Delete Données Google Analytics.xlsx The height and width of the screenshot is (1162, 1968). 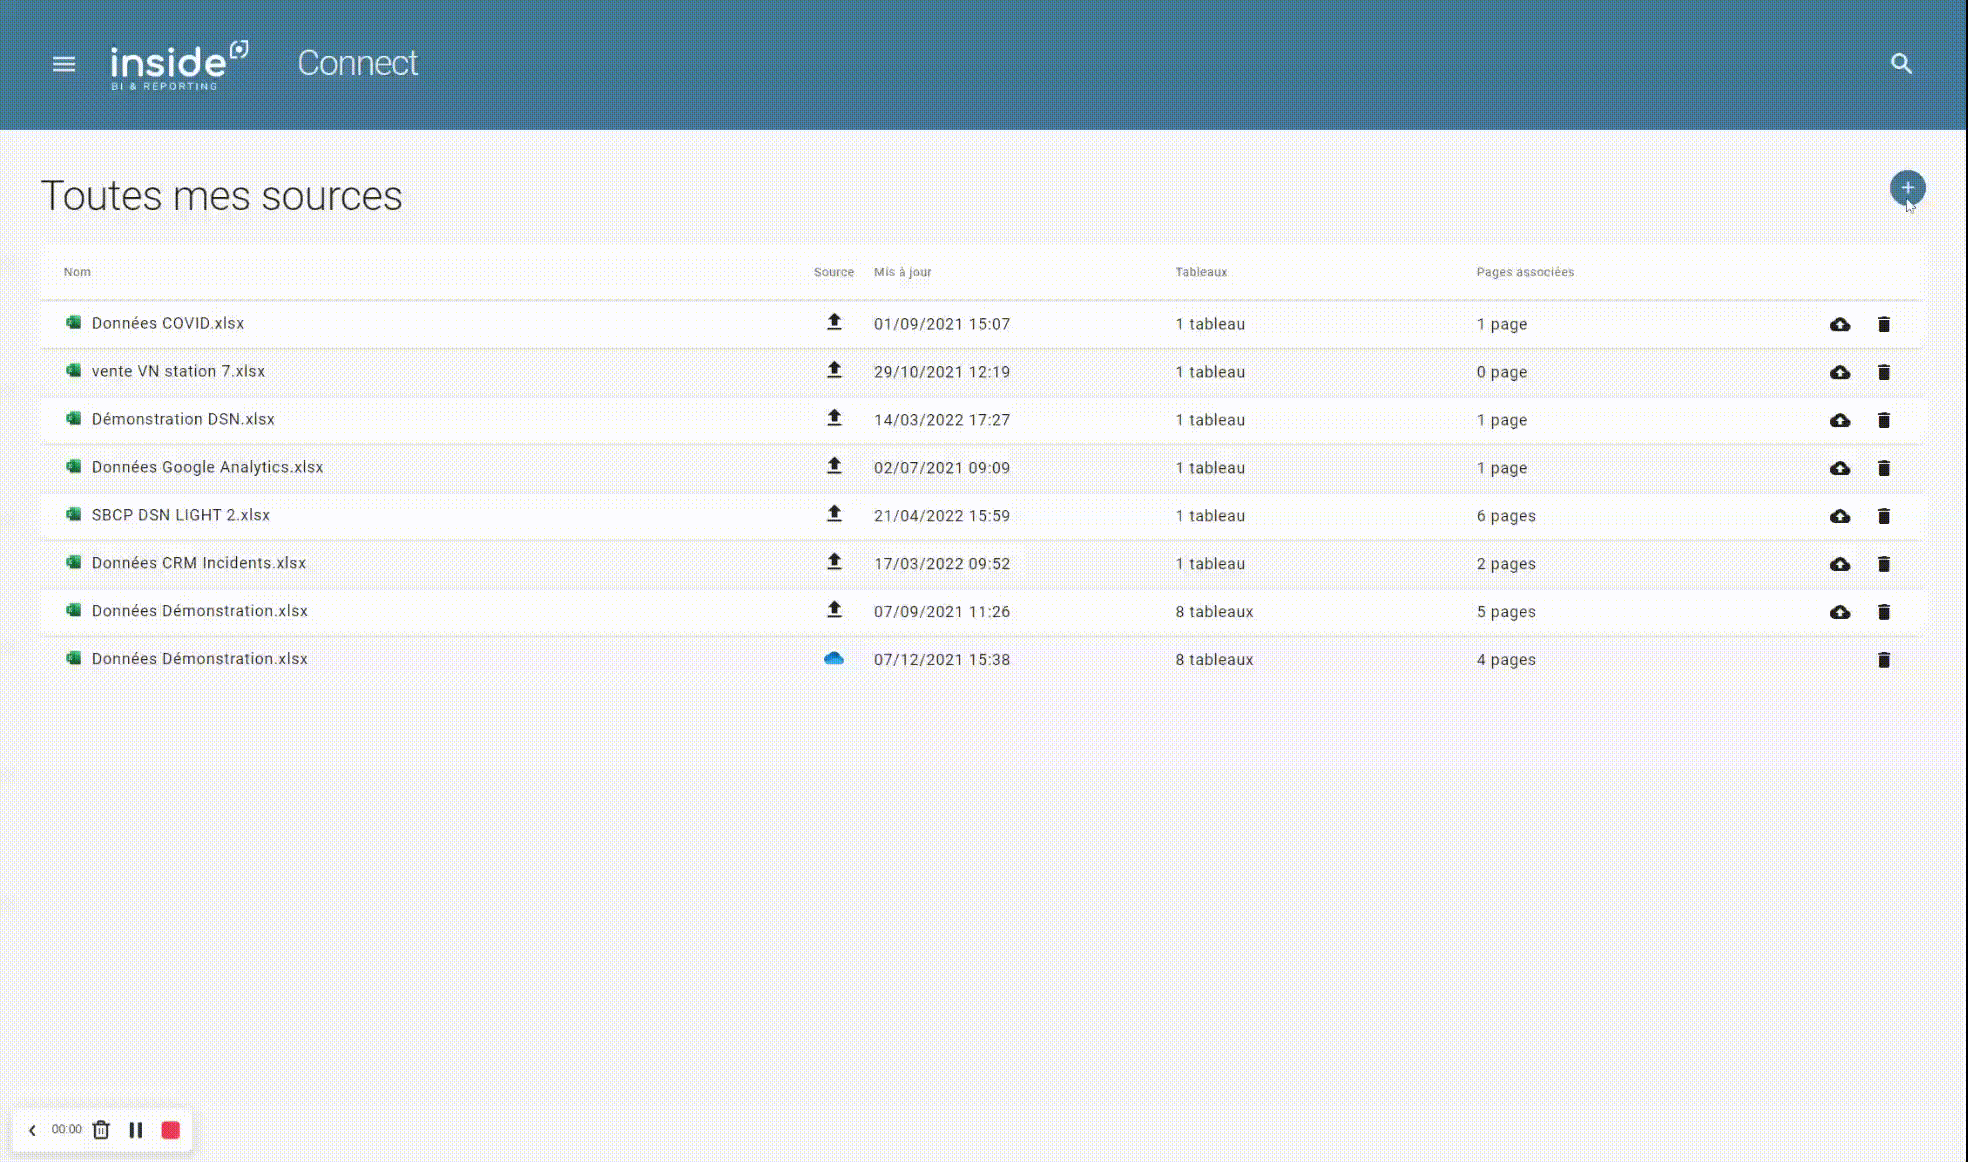click(x=1884, y=468)
